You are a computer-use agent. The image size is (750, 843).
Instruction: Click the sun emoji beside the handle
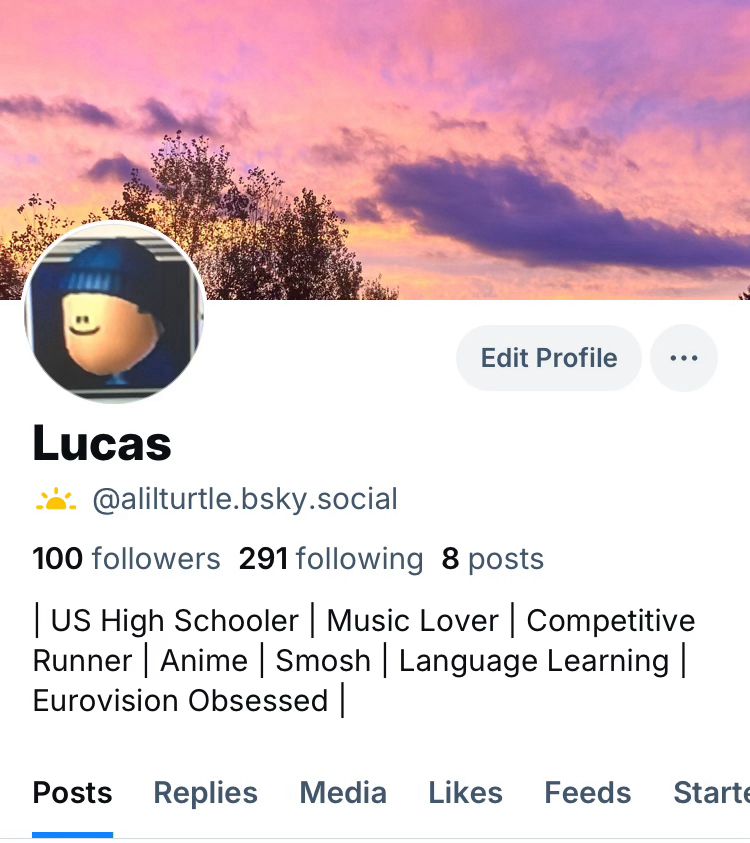pos(55,499)
